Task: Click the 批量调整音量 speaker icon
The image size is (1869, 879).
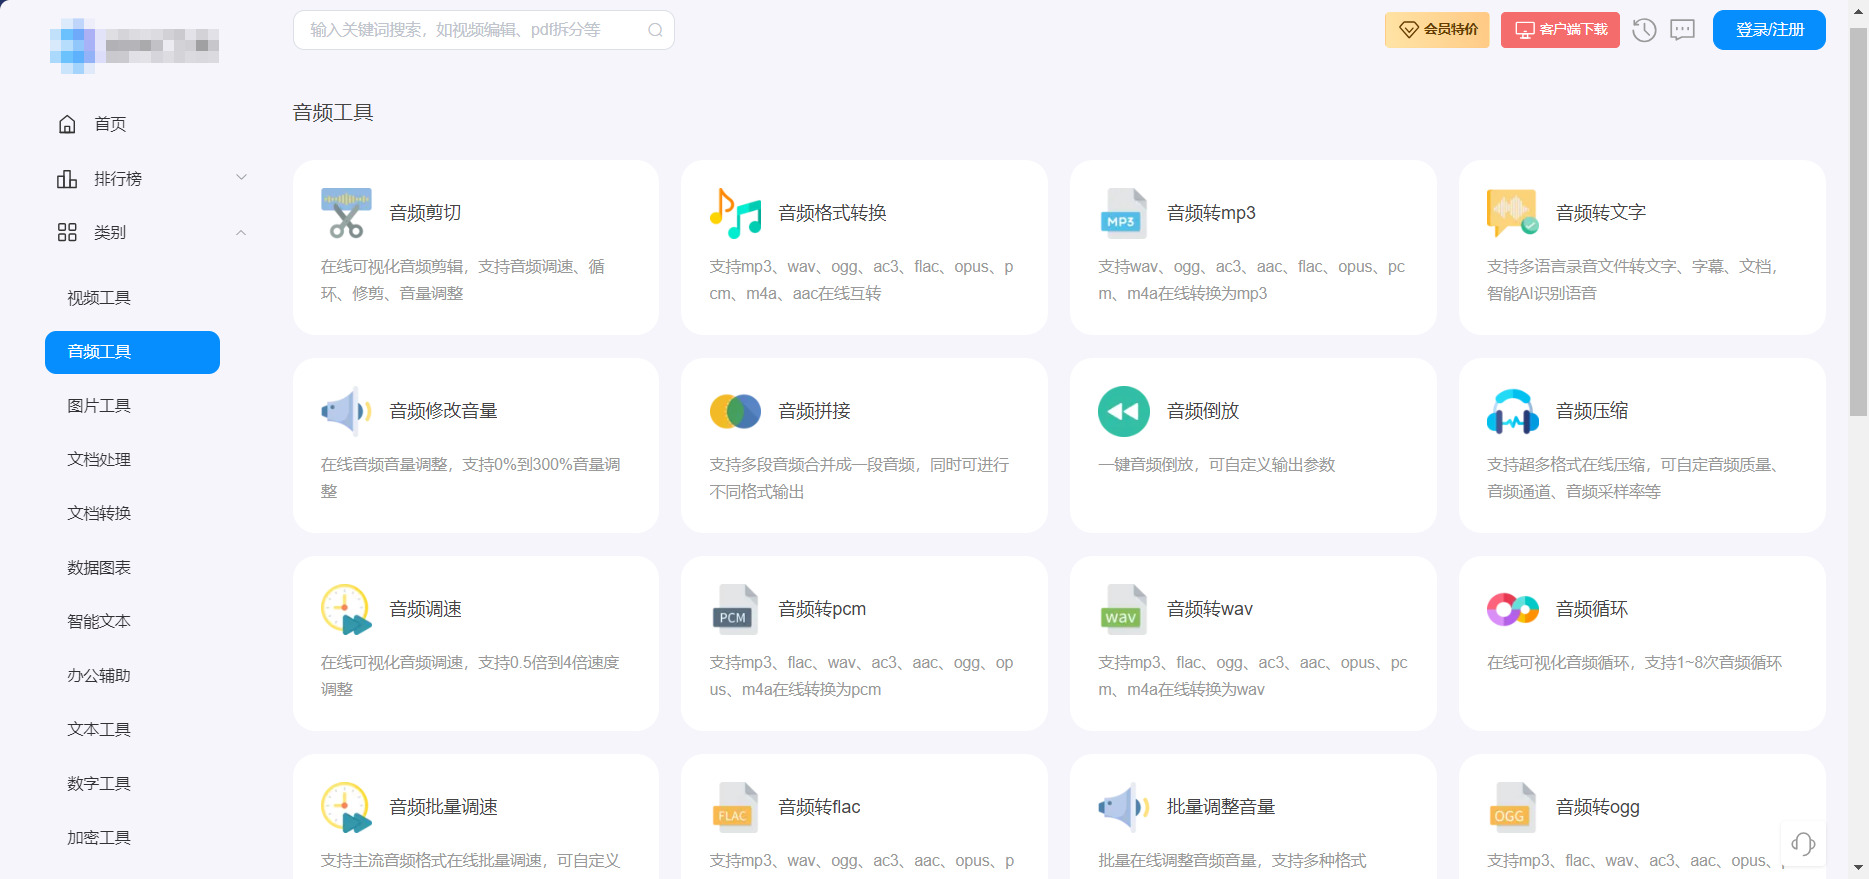Action: 1124,807
